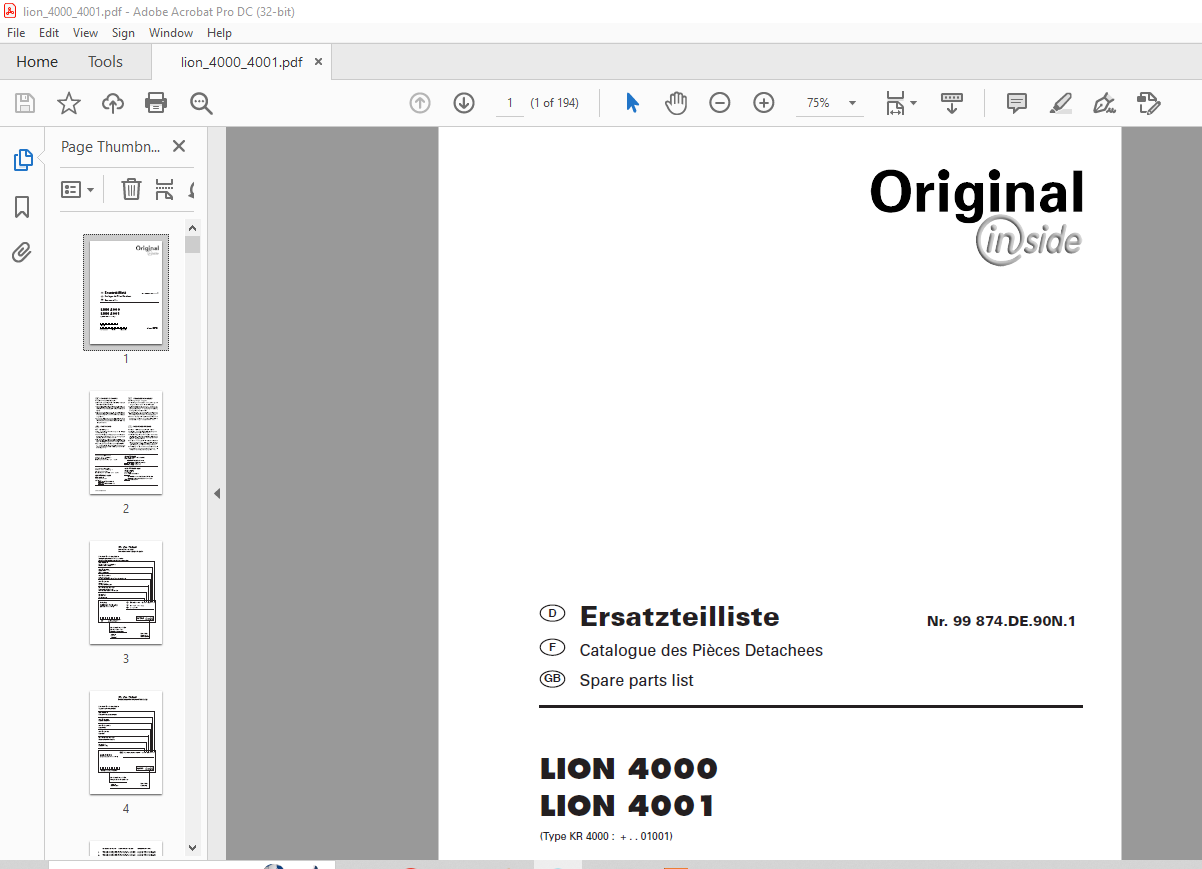Select page 4 thumbnail
Image resolution: width=1202 pixels, height=869 pixels.
[x=126, y=743]
